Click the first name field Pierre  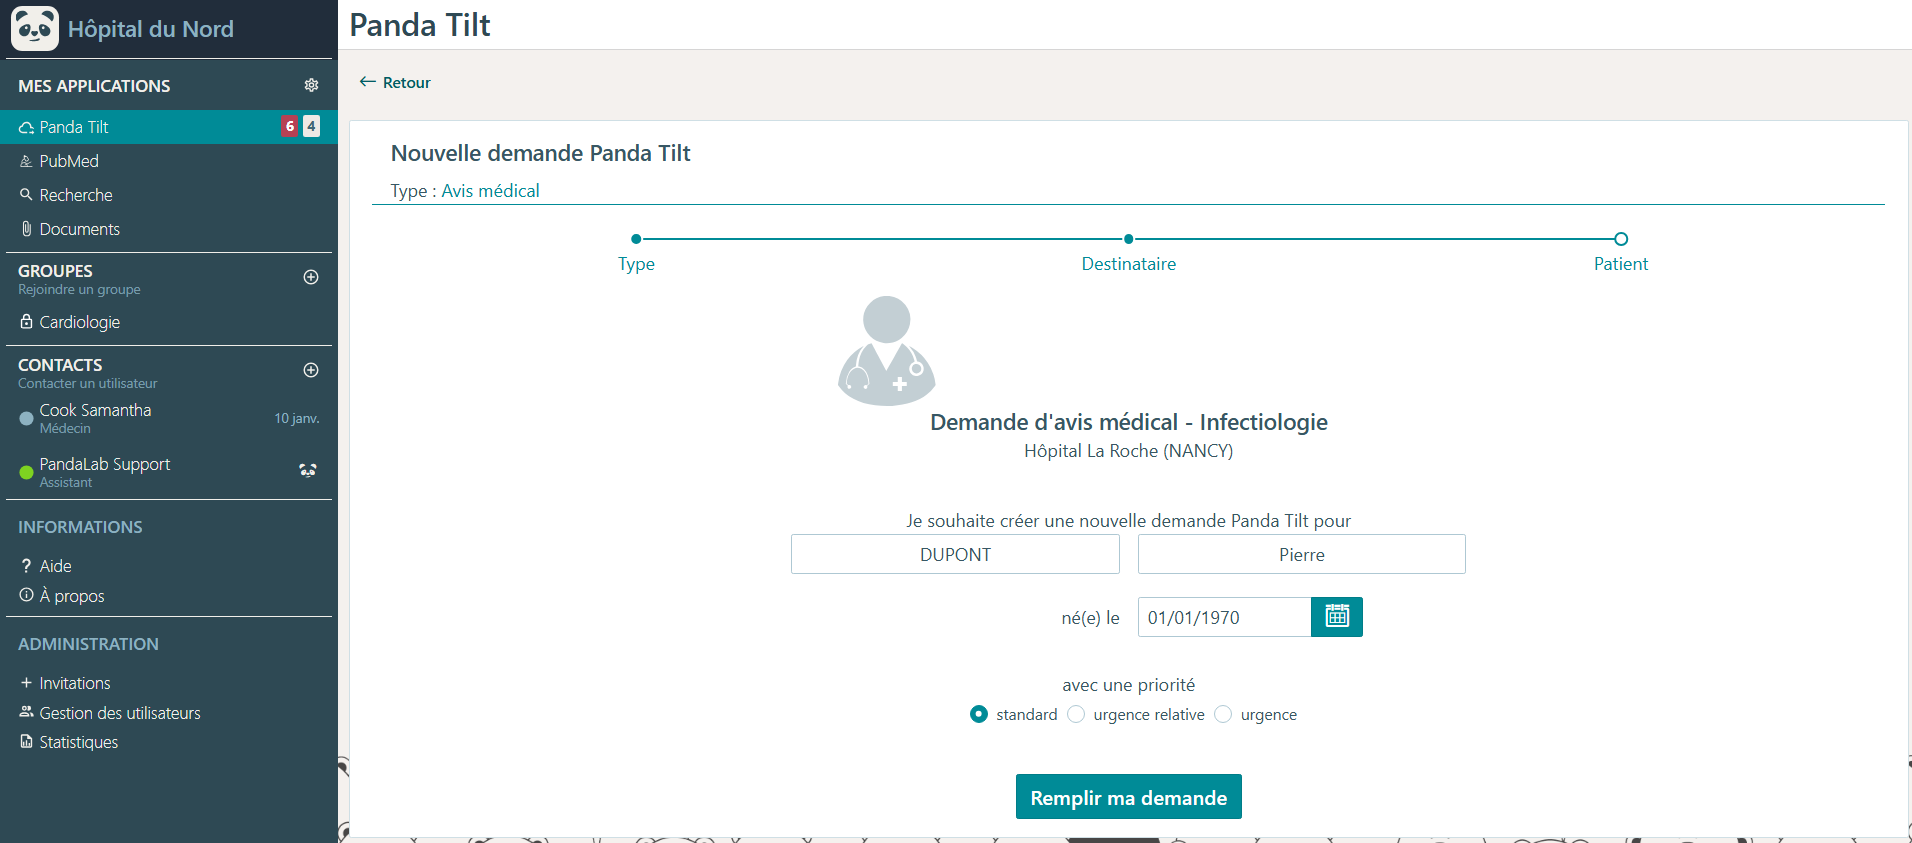1301,554
